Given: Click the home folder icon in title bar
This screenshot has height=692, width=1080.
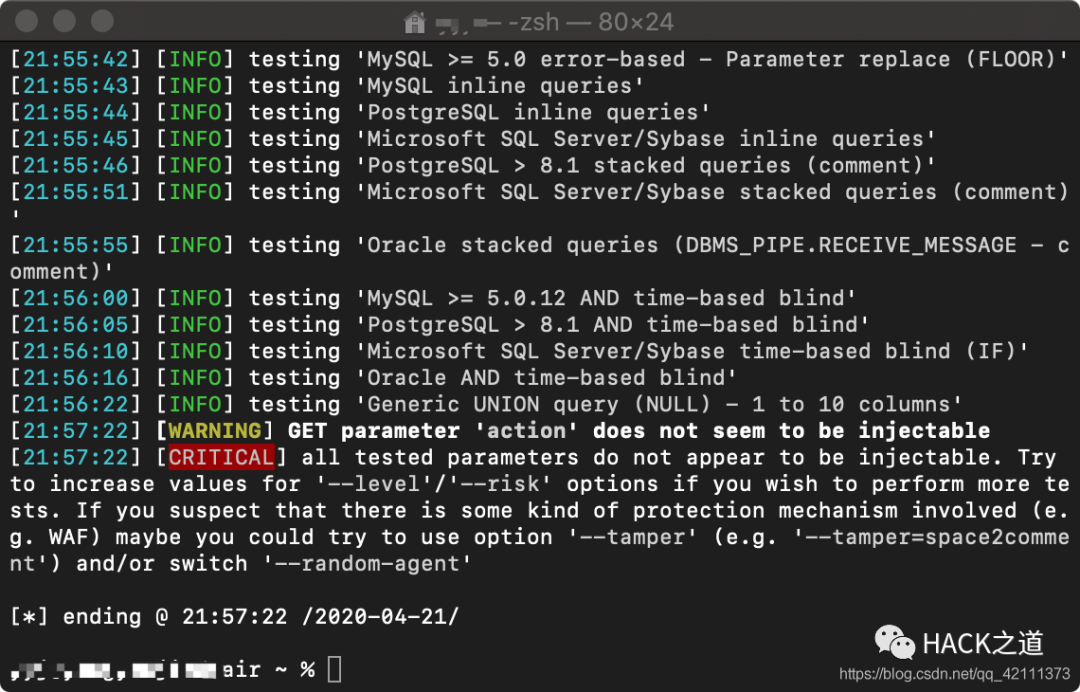Looking at the screenshot, I should click(415, 22).
